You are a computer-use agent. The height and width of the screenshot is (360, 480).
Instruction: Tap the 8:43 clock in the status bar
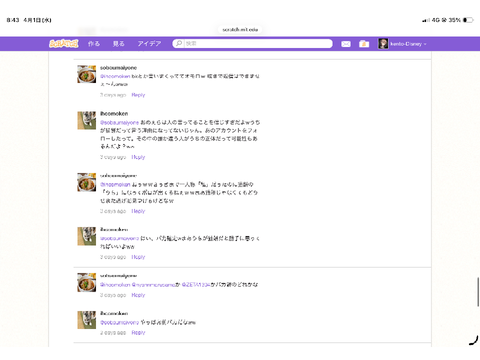coord(13,20)
